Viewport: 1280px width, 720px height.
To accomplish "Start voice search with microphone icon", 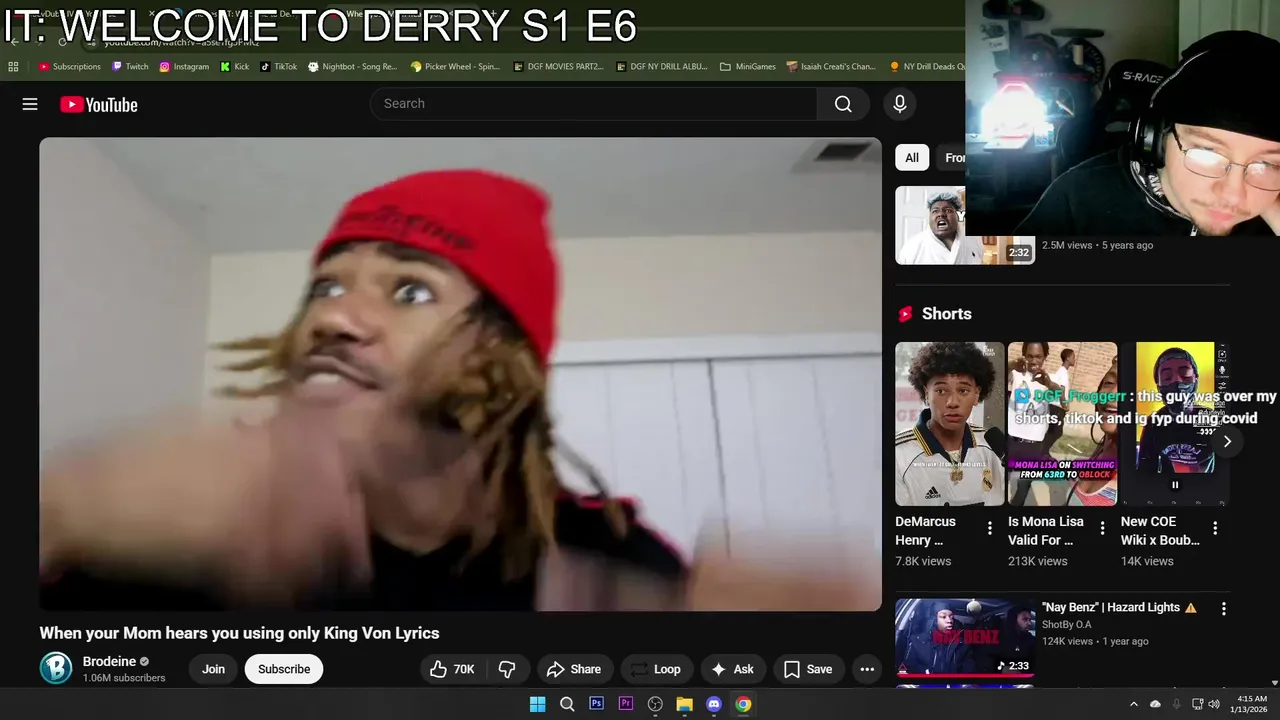I will click(899, 104).
